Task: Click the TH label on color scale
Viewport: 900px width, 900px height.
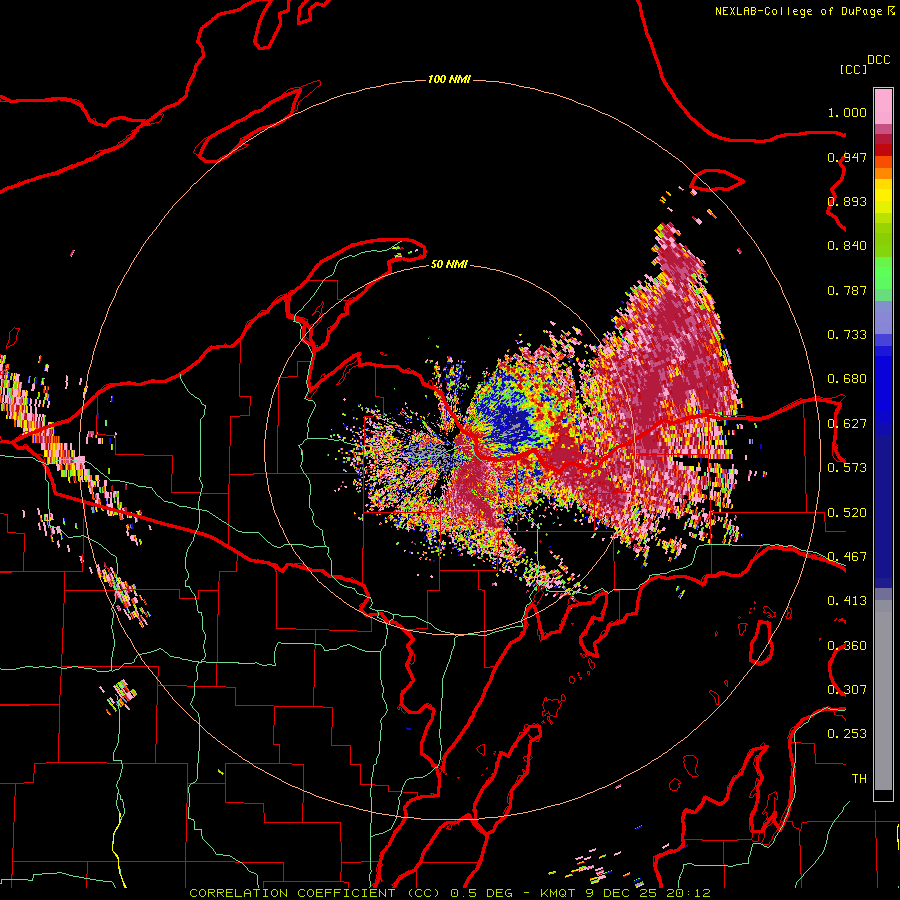Action: tap(859, 779)
